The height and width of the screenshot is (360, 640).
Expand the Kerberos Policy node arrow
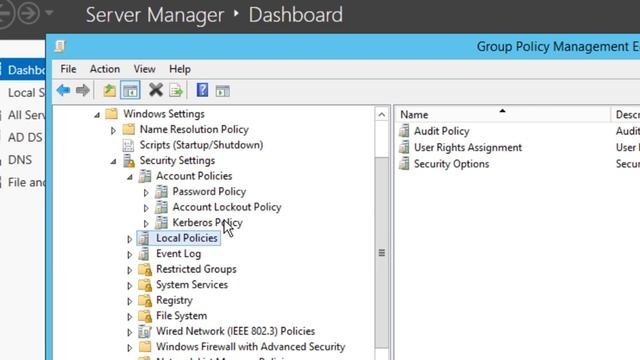pyautogui.click(x=146, y=223)
